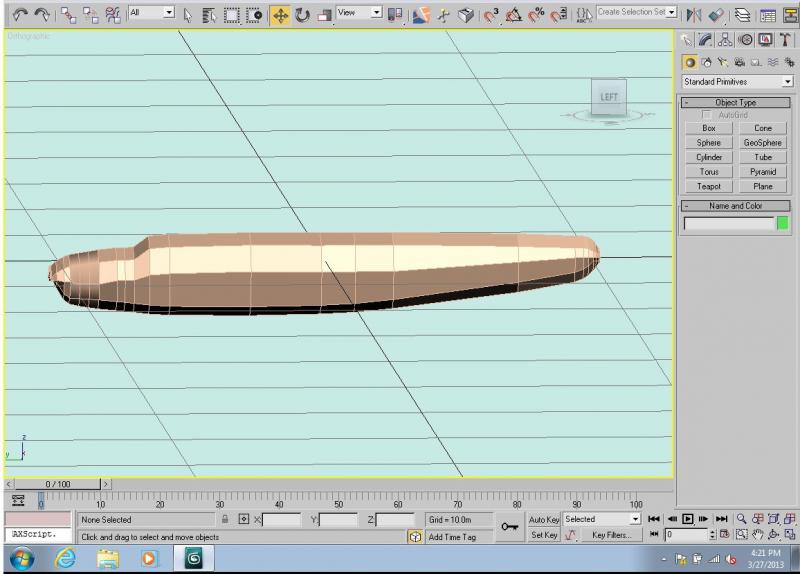Create a Teapot primitive

coord(709,186)
